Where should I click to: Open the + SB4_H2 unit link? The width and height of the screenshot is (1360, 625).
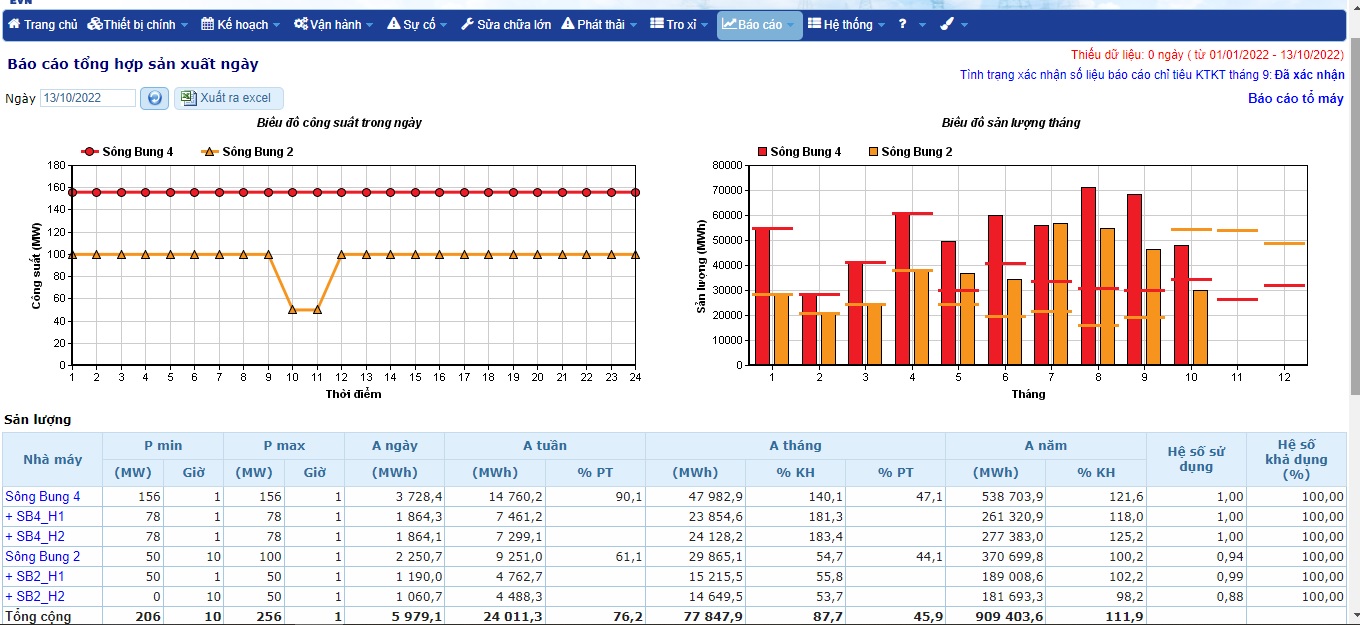[35, 536]
